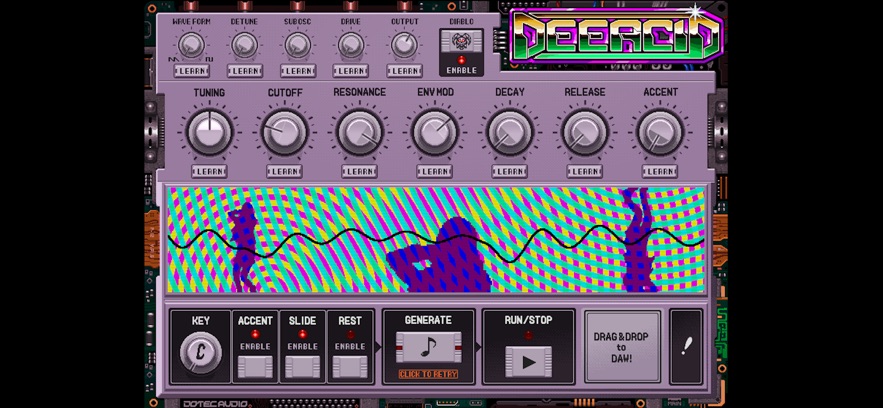Click the Release knob
Screen dimensions: 883x408
(x=585, y=132)
